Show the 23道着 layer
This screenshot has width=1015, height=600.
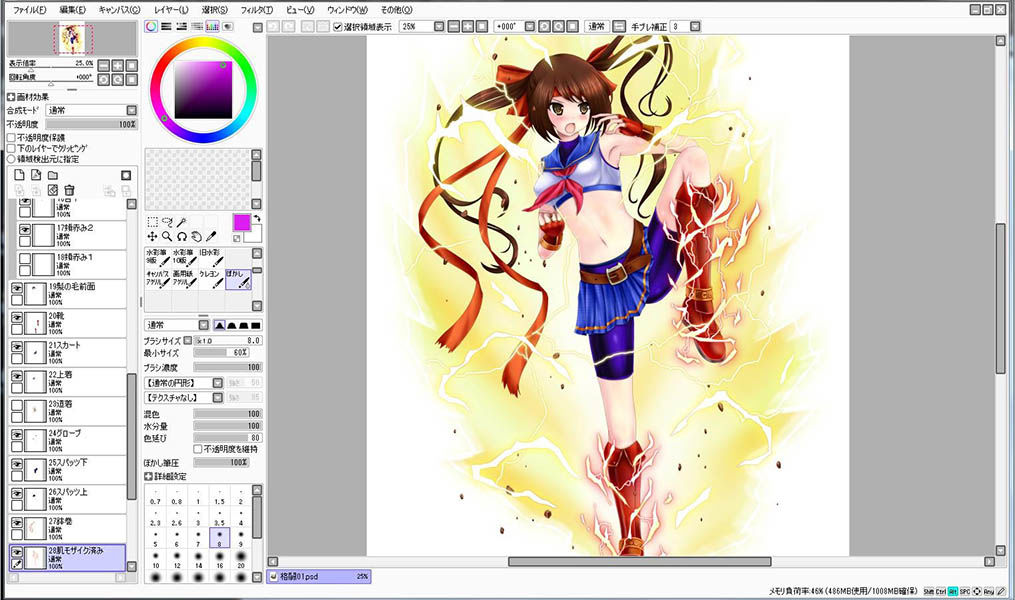(x=17, y=405)
